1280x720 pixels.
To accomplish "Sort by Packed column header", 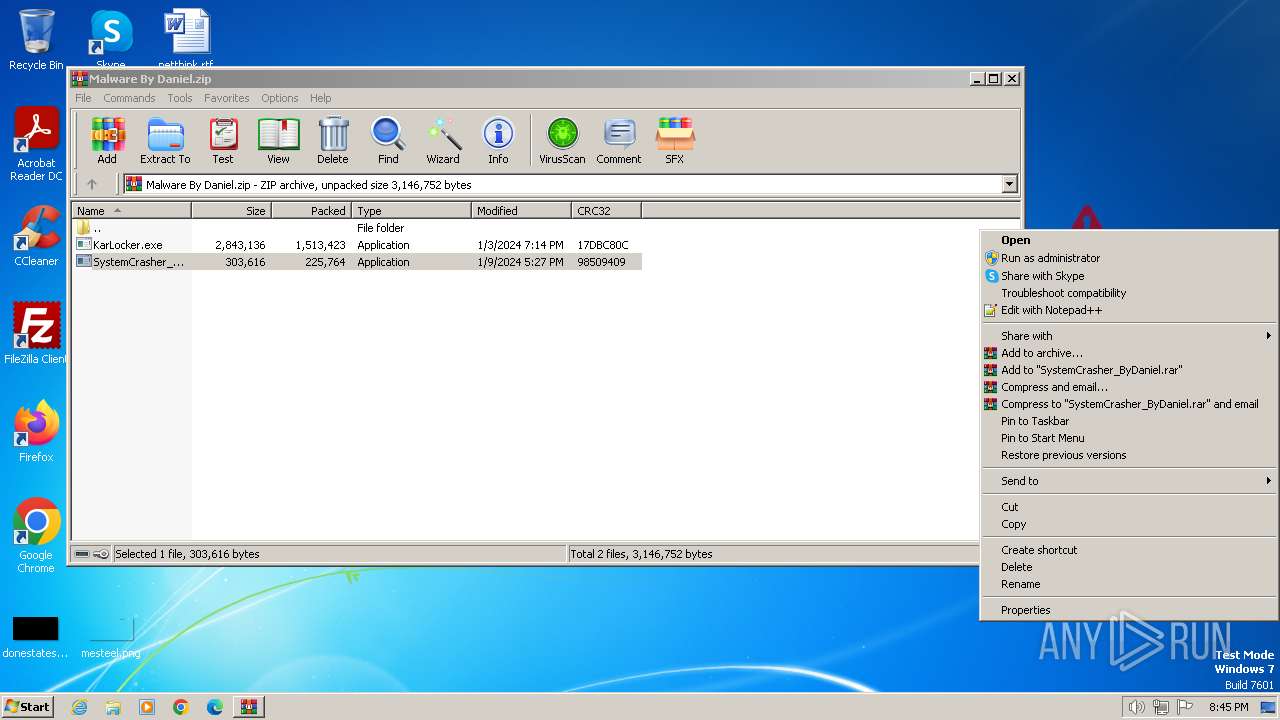I will (x=311, y=211).
